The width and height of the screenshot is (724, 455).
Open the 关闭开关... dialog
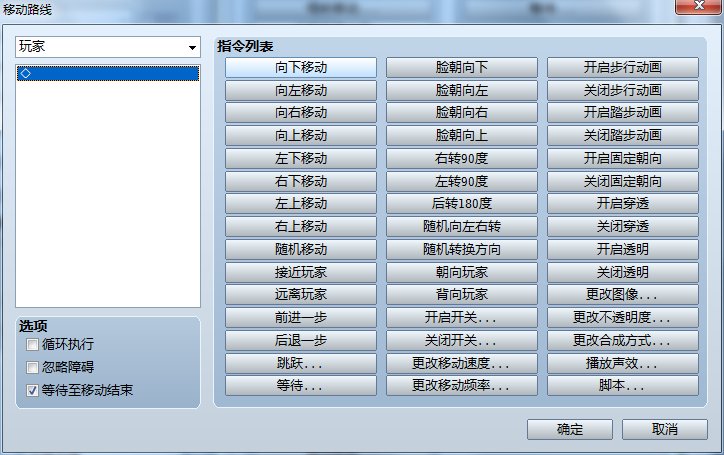click(x=462, y=340)
